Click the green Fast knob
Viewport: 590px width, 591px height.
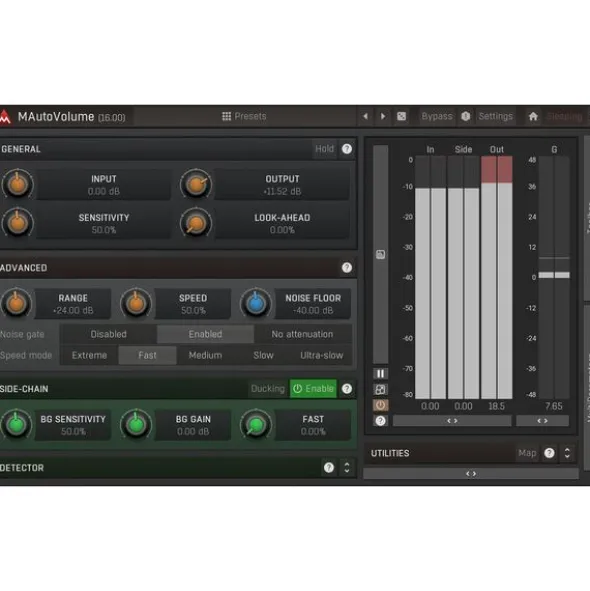[x=256, y=424]
